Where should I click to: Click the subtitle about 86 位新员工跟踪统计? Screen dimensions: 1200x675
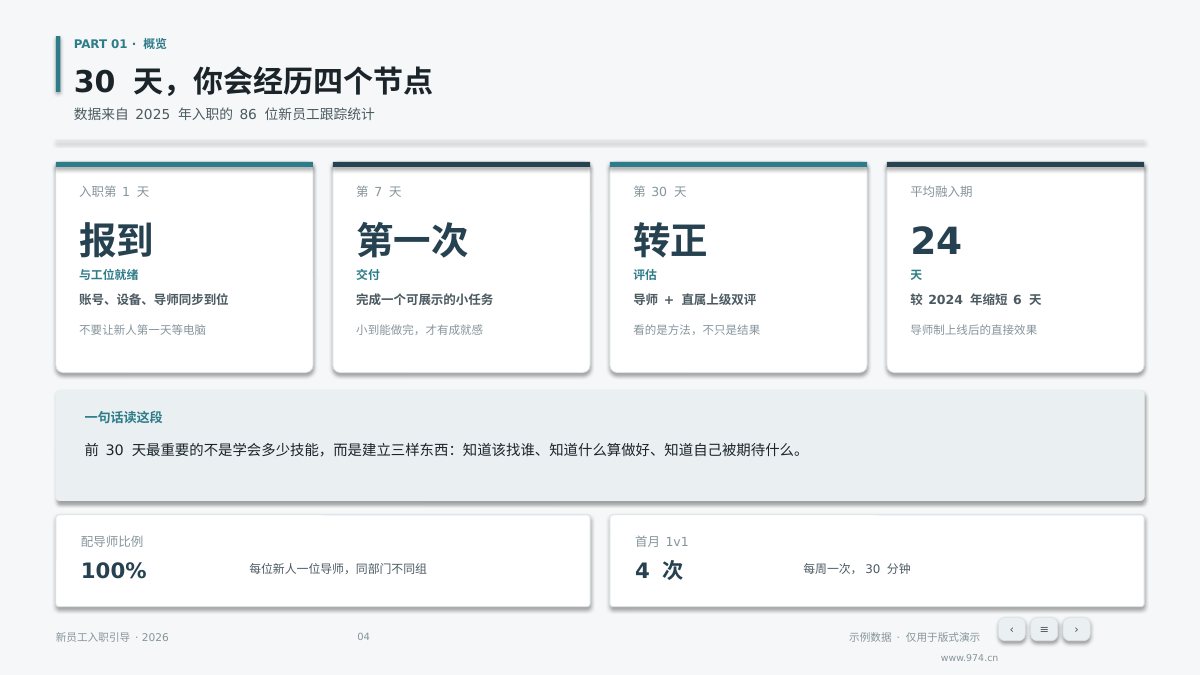pyautogui.click(x=224, y=114)
